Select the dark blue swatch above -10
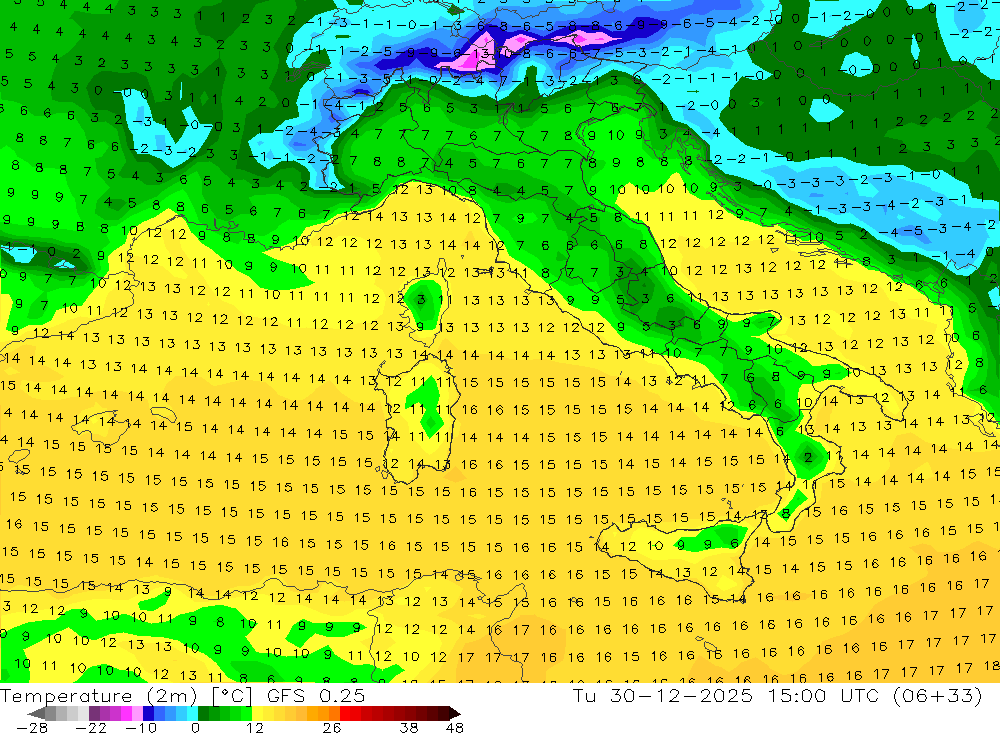The height and width of the screenshot is (733, 1000). tap(148, 713)
